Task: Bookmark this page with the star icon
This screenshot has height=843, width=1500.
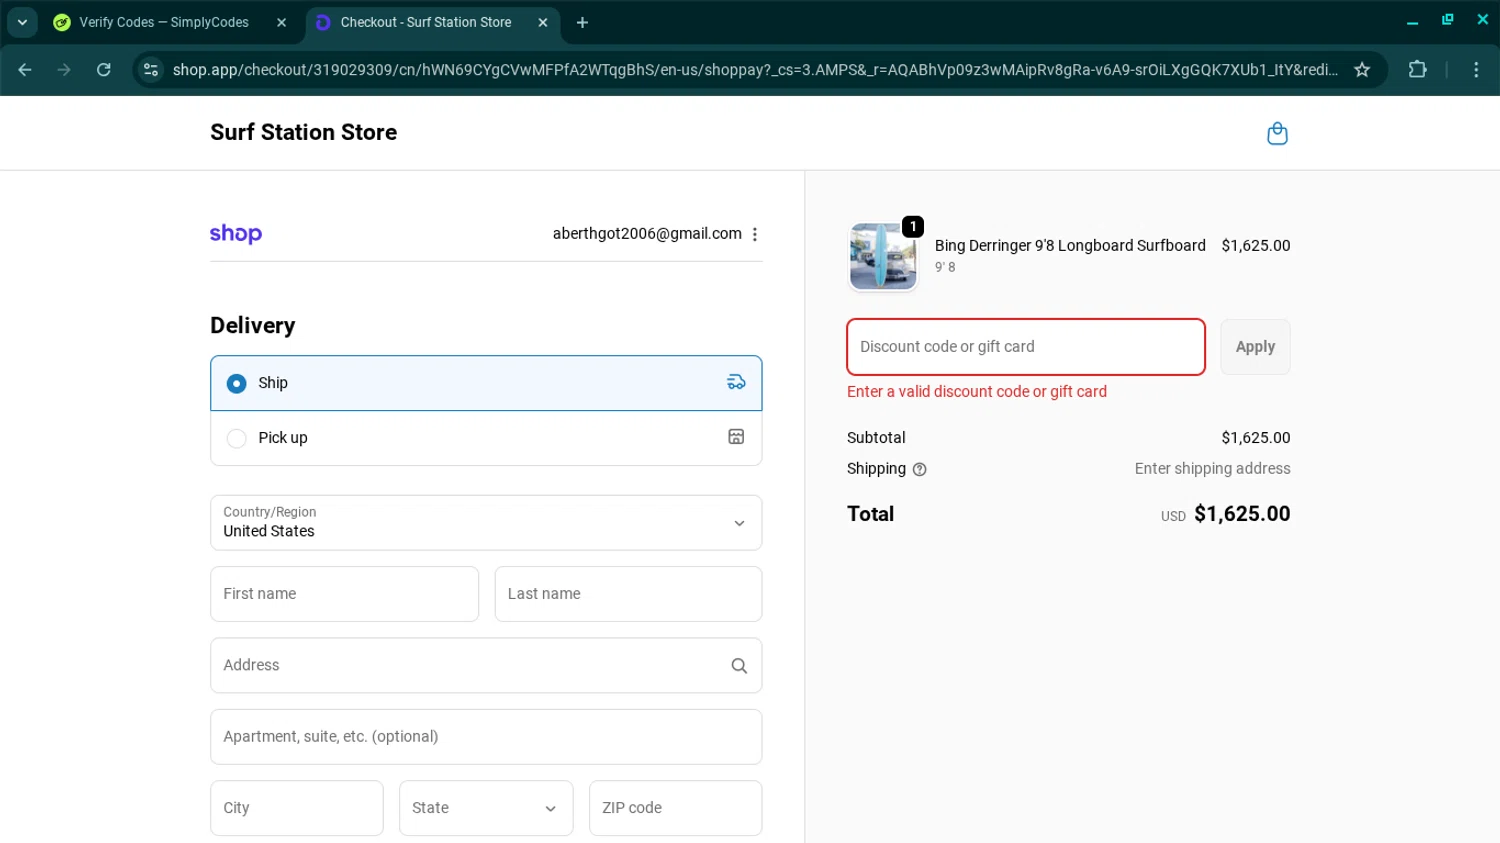Action: coord(1362,70)
